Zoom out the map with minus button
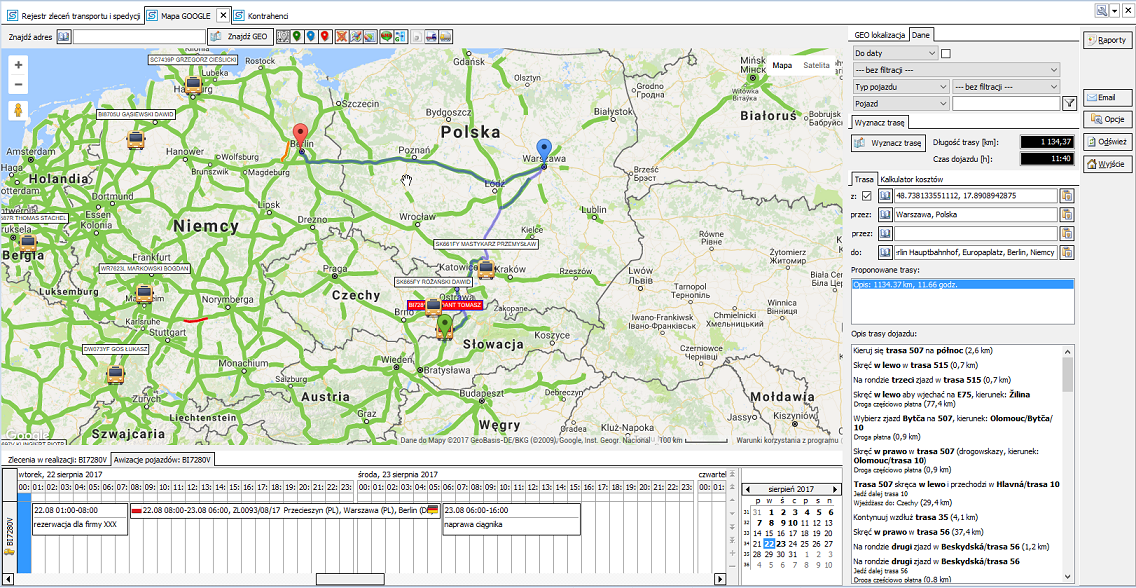The image size is (1136, 588). (x=18, y=84)
